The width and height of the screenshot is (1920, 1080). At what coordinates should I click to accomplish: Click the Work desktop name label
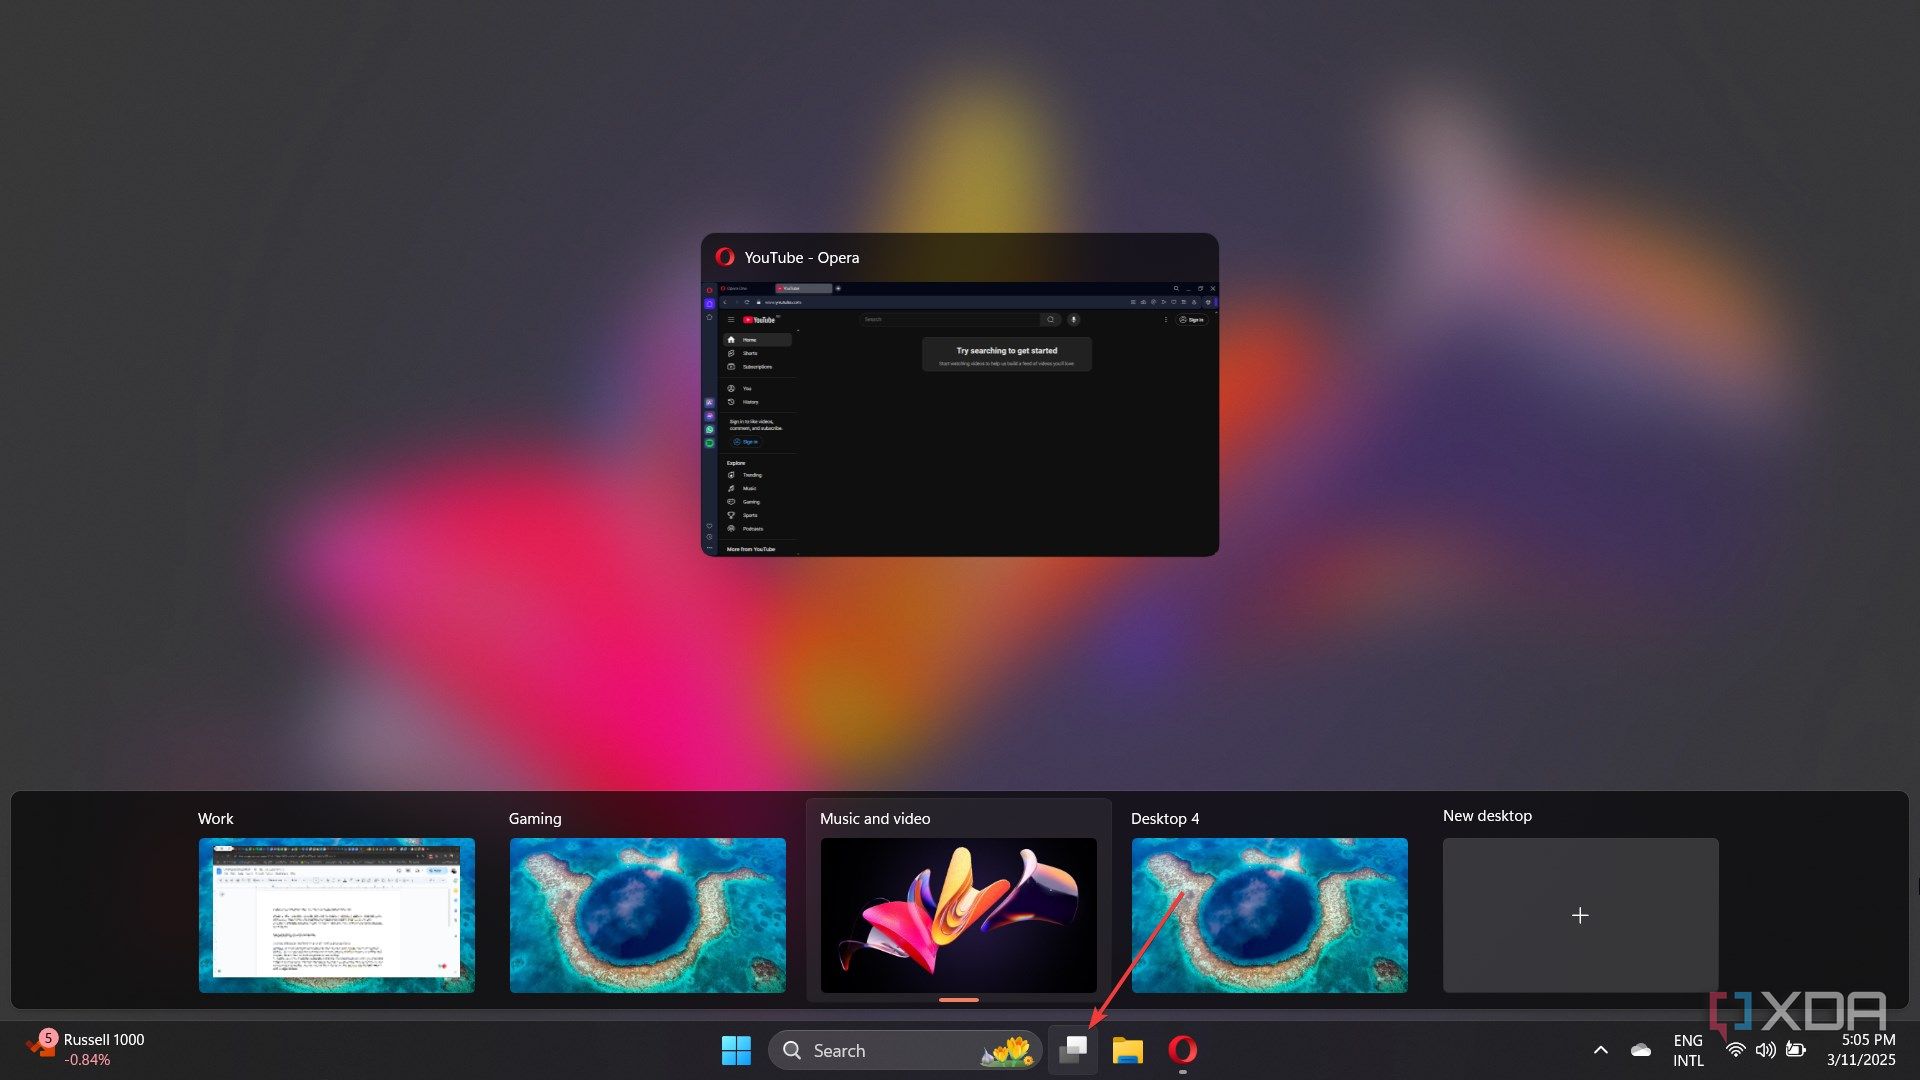[215, 818]
